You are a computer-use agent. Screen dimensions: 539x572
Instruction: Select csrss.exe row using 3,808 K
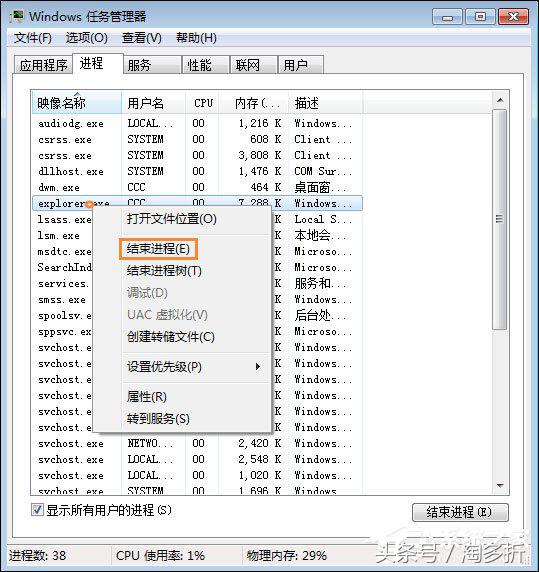(x=197, y=155)
